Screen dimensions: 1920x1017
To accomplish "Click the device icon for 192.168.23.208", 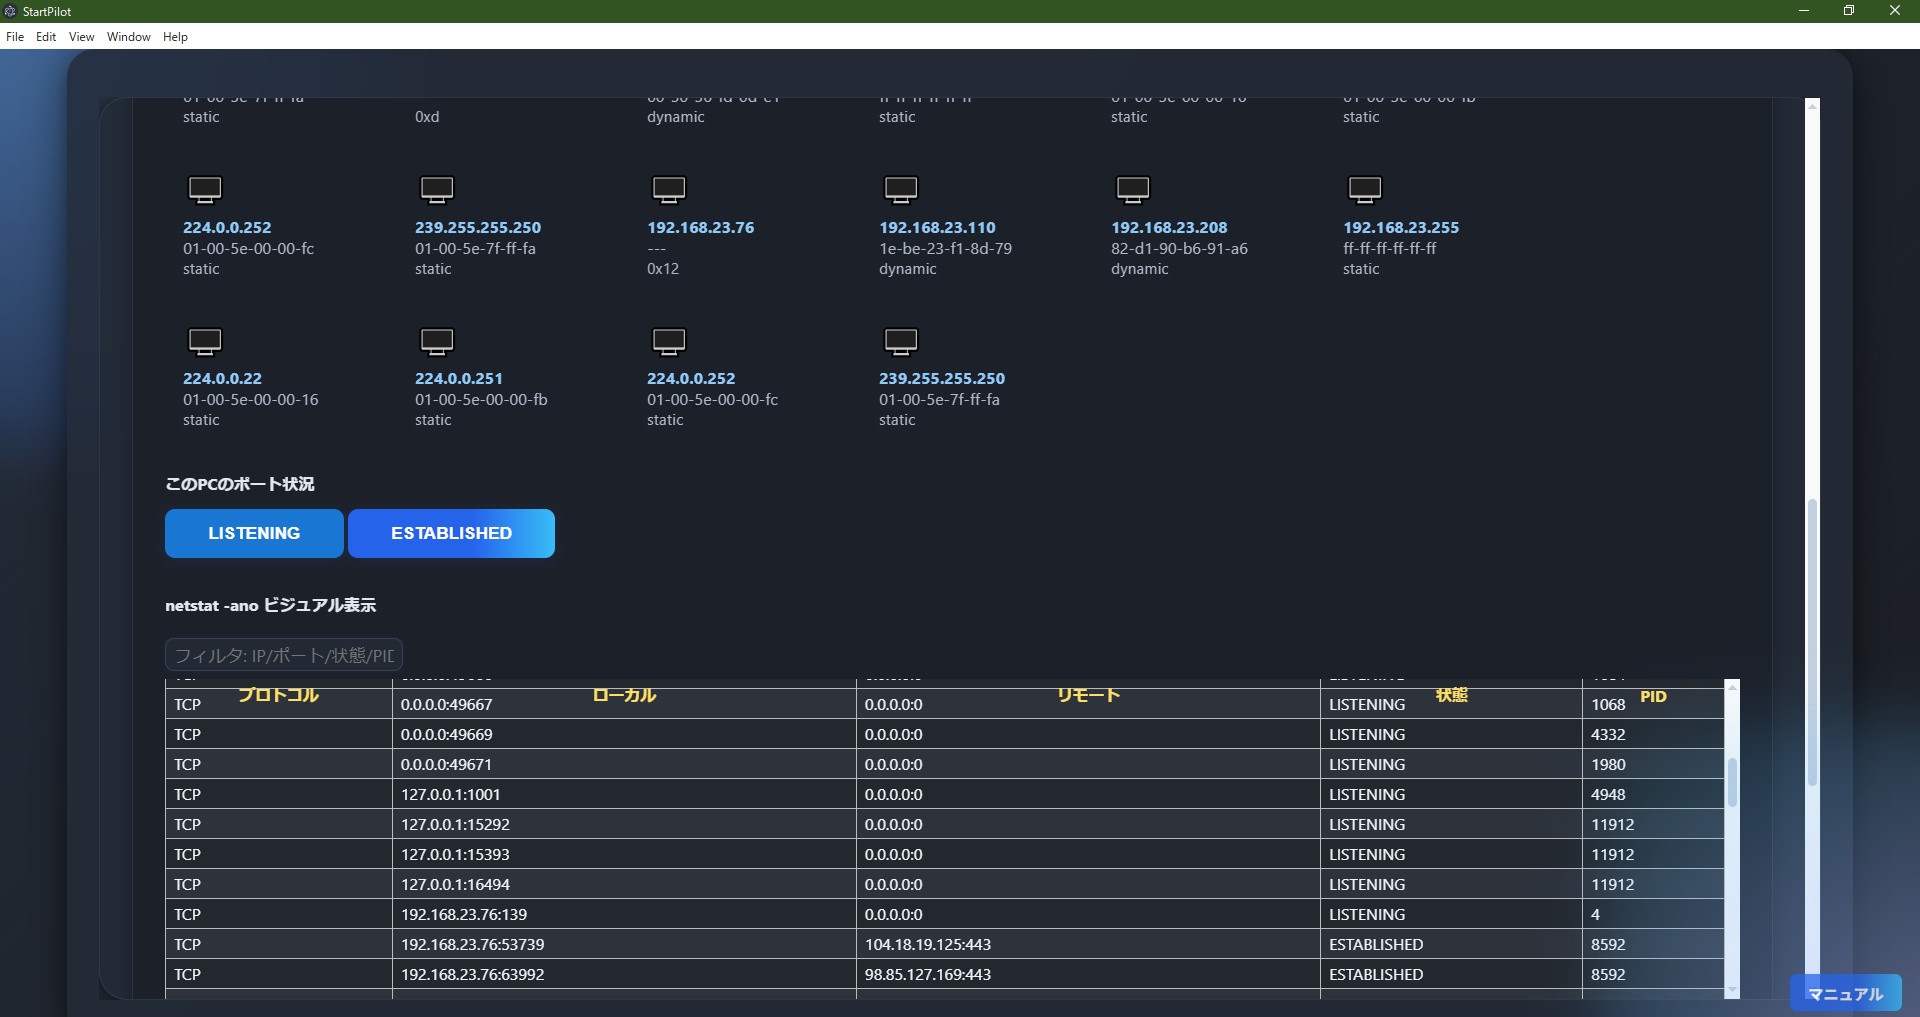I will pyautogui.click(x=1133, y=189).
